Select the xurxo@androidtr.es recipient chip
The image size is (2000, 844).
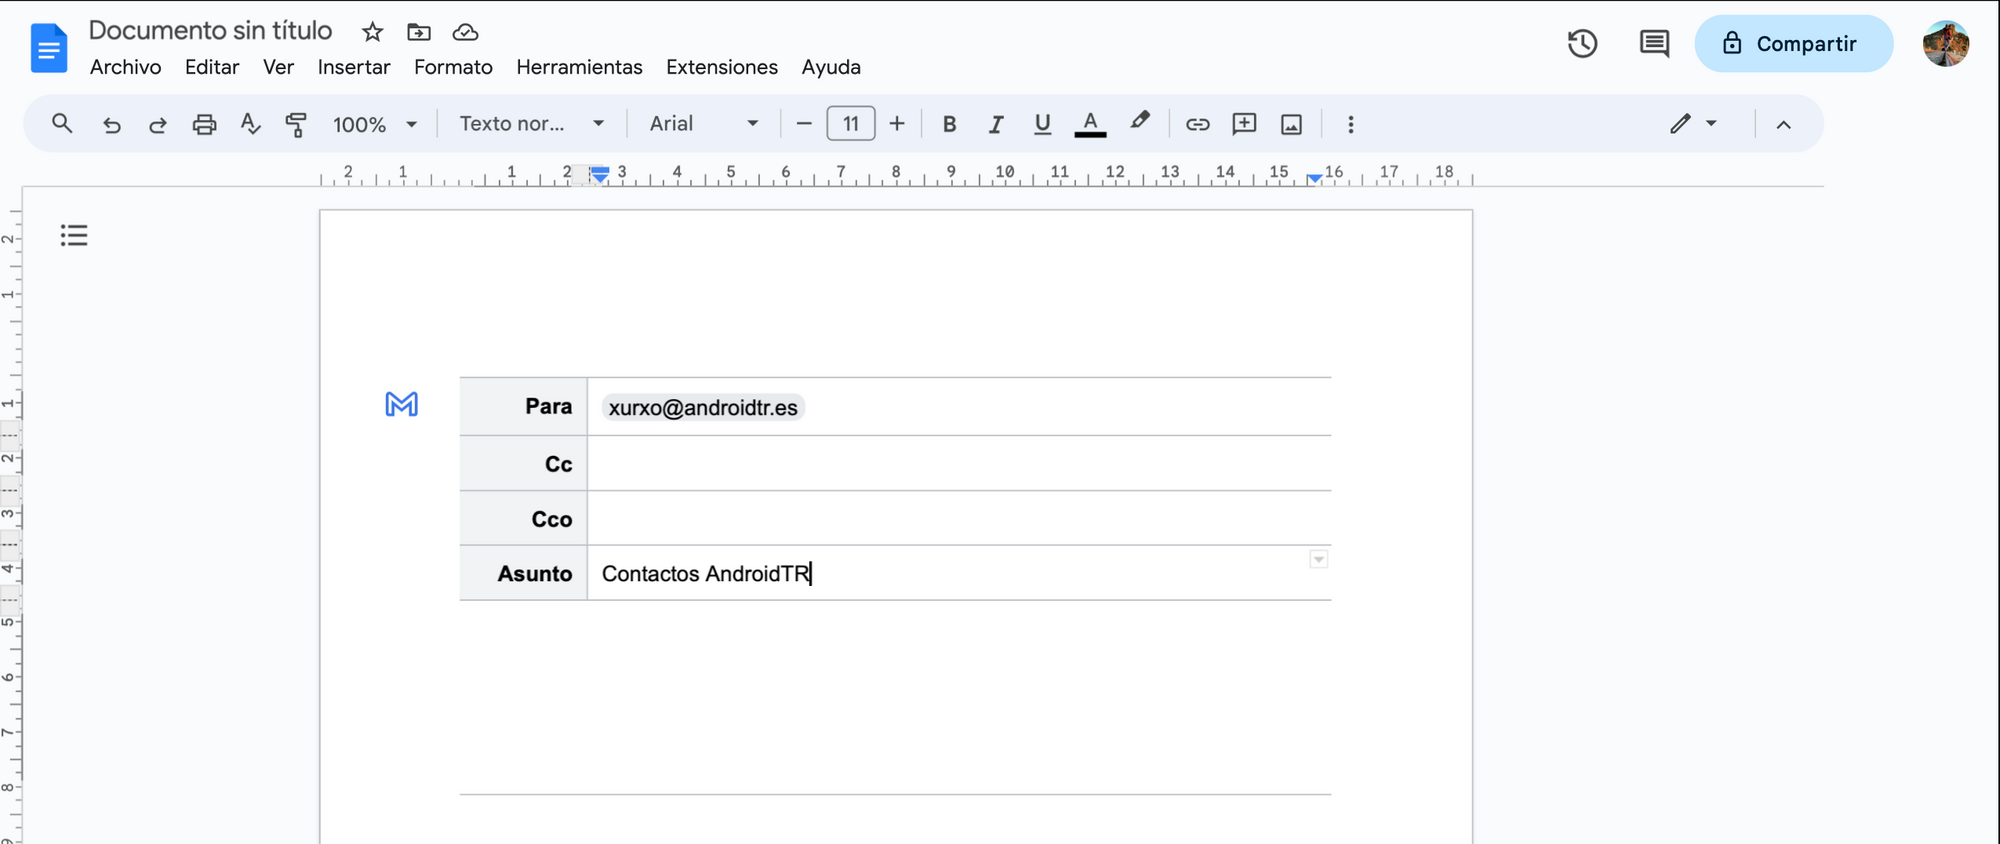703,407
